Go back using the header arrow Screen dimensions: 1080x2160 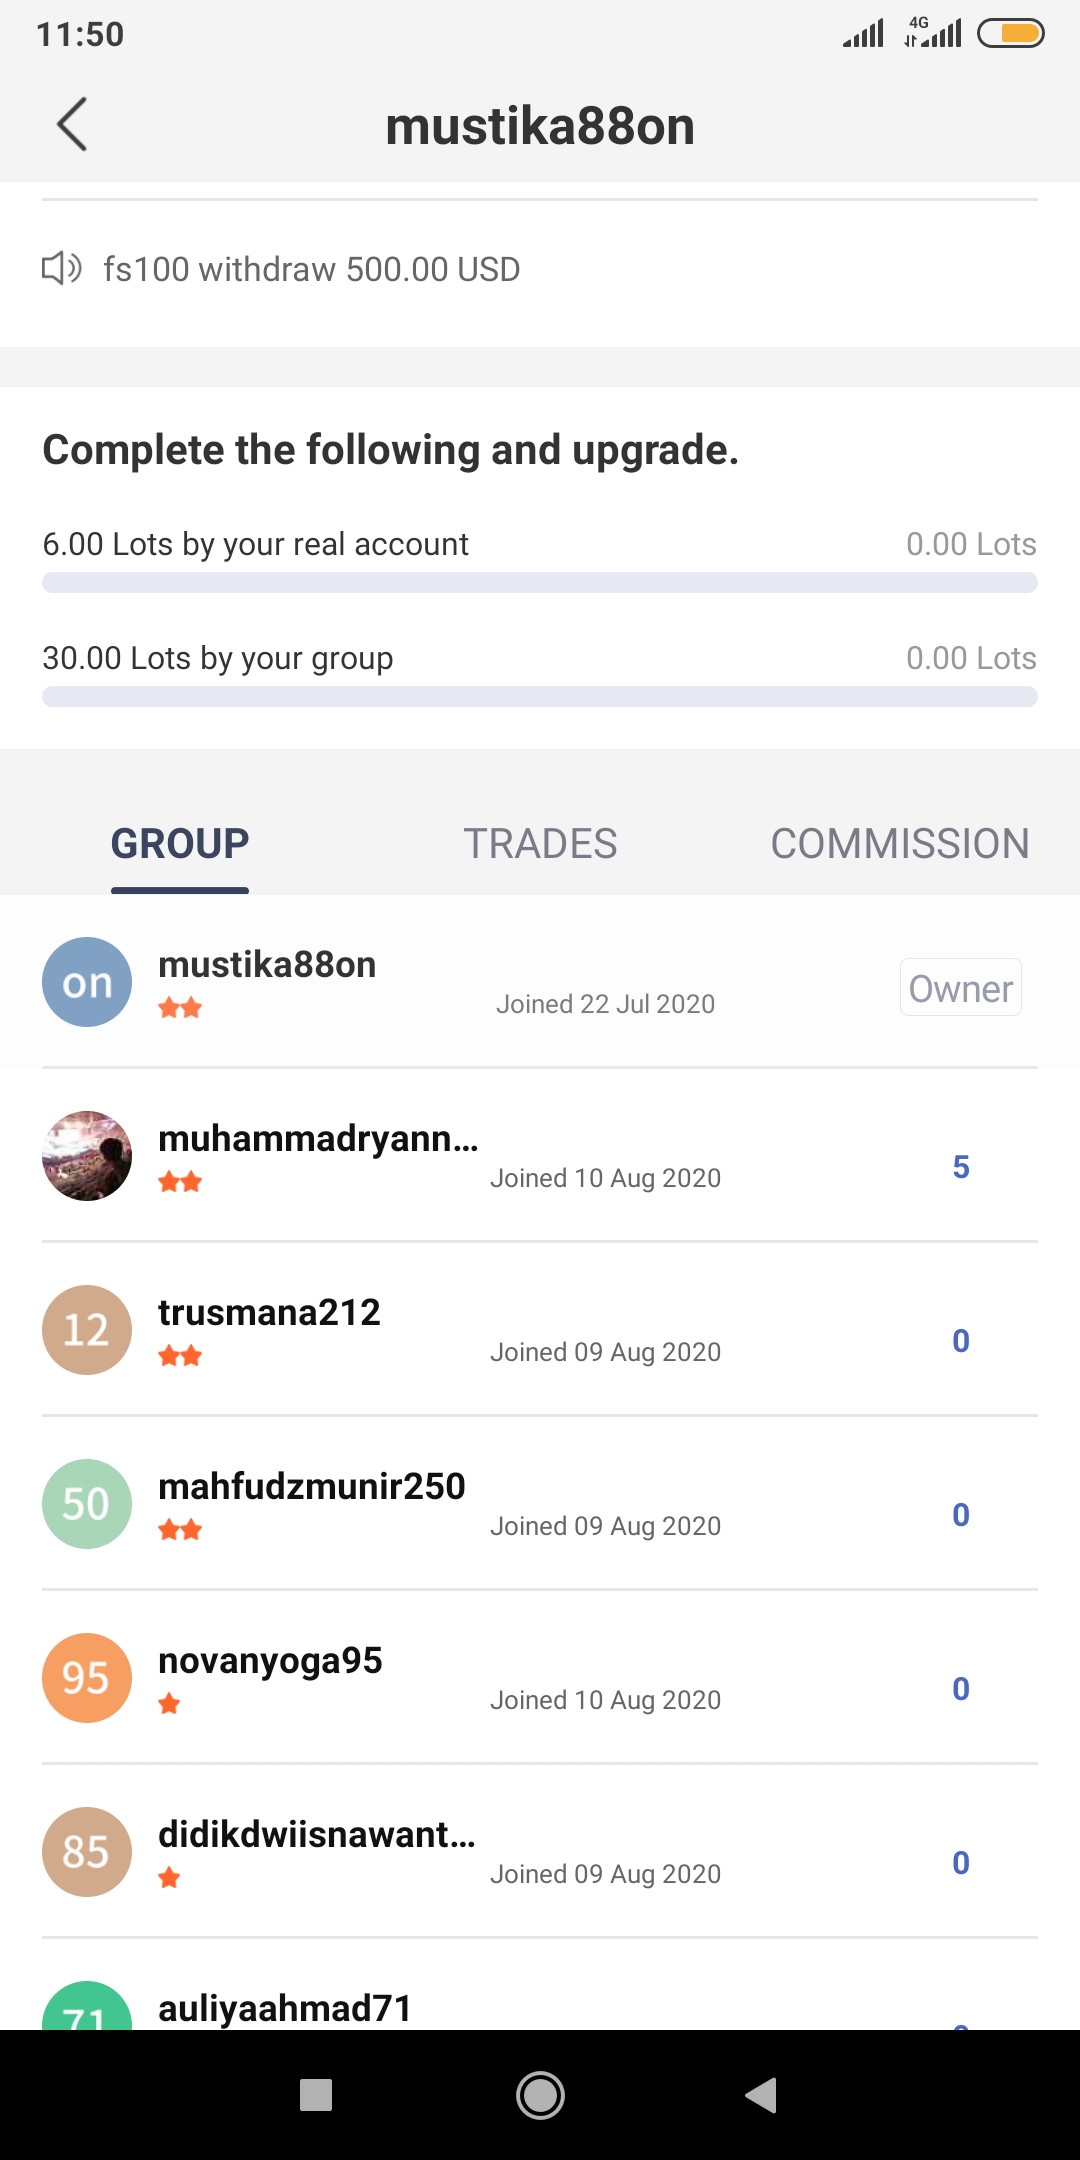[x=72, y=125]
